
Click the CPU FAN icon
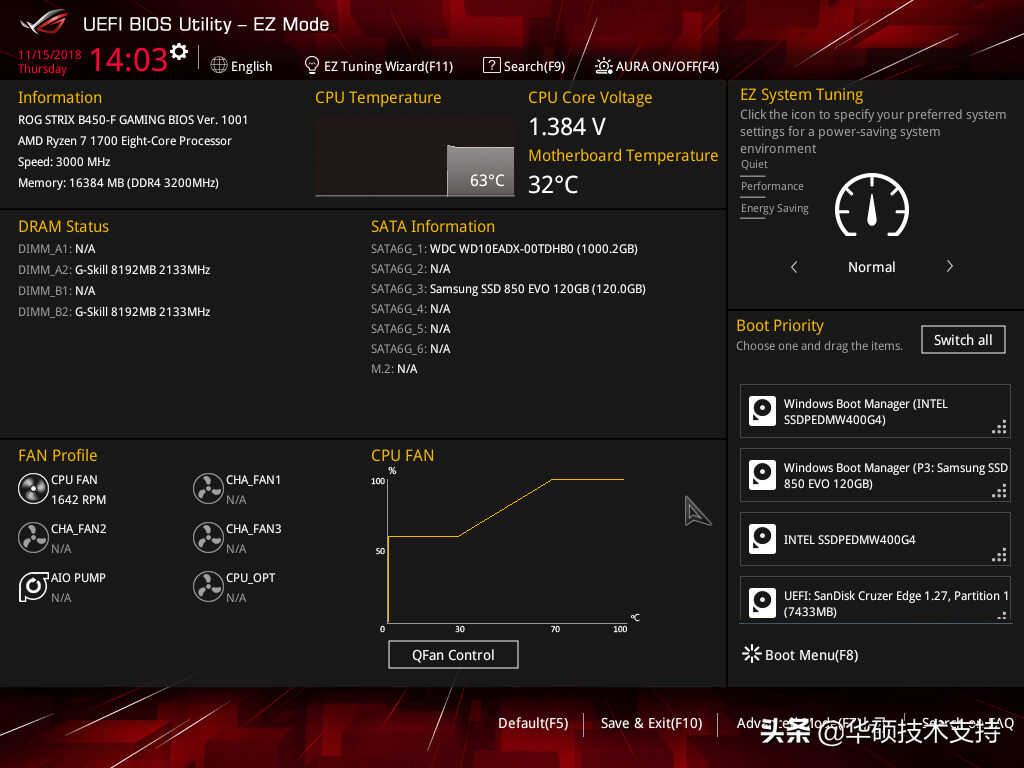tap(33, 488)
